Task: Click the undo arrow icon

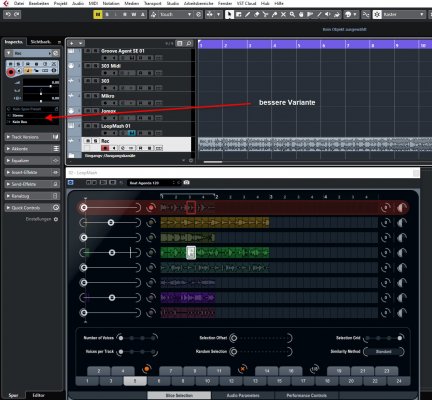Action: tap(8, 14)
